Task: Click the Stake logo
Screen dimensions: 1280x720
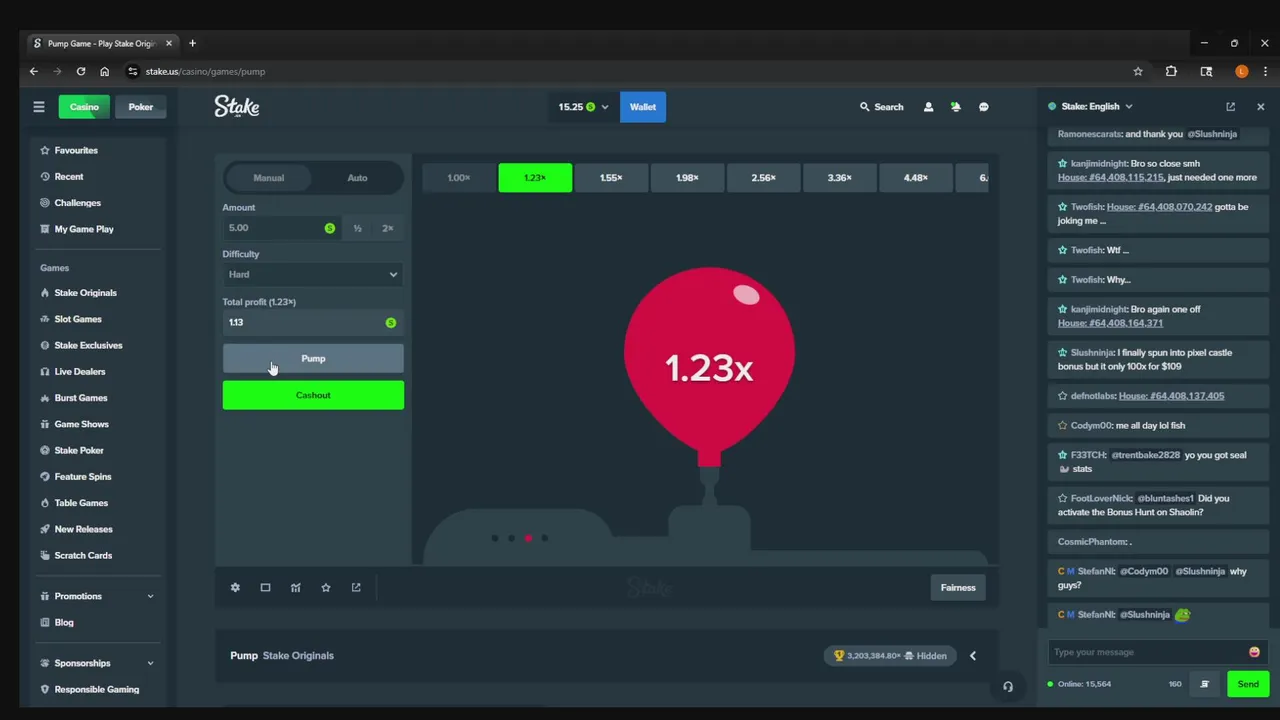Action: point(237,107)
